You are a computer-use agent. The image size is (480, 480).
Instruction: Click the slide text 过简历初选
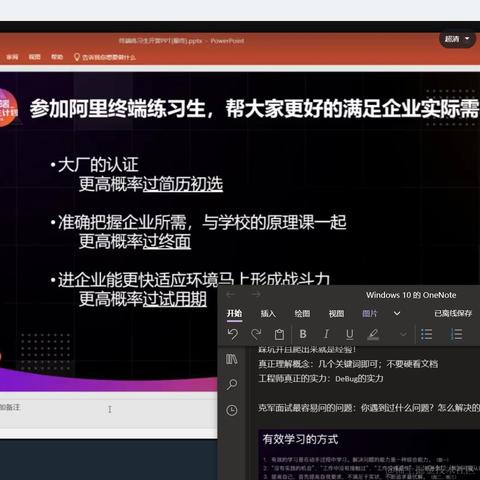click(183, 184)
